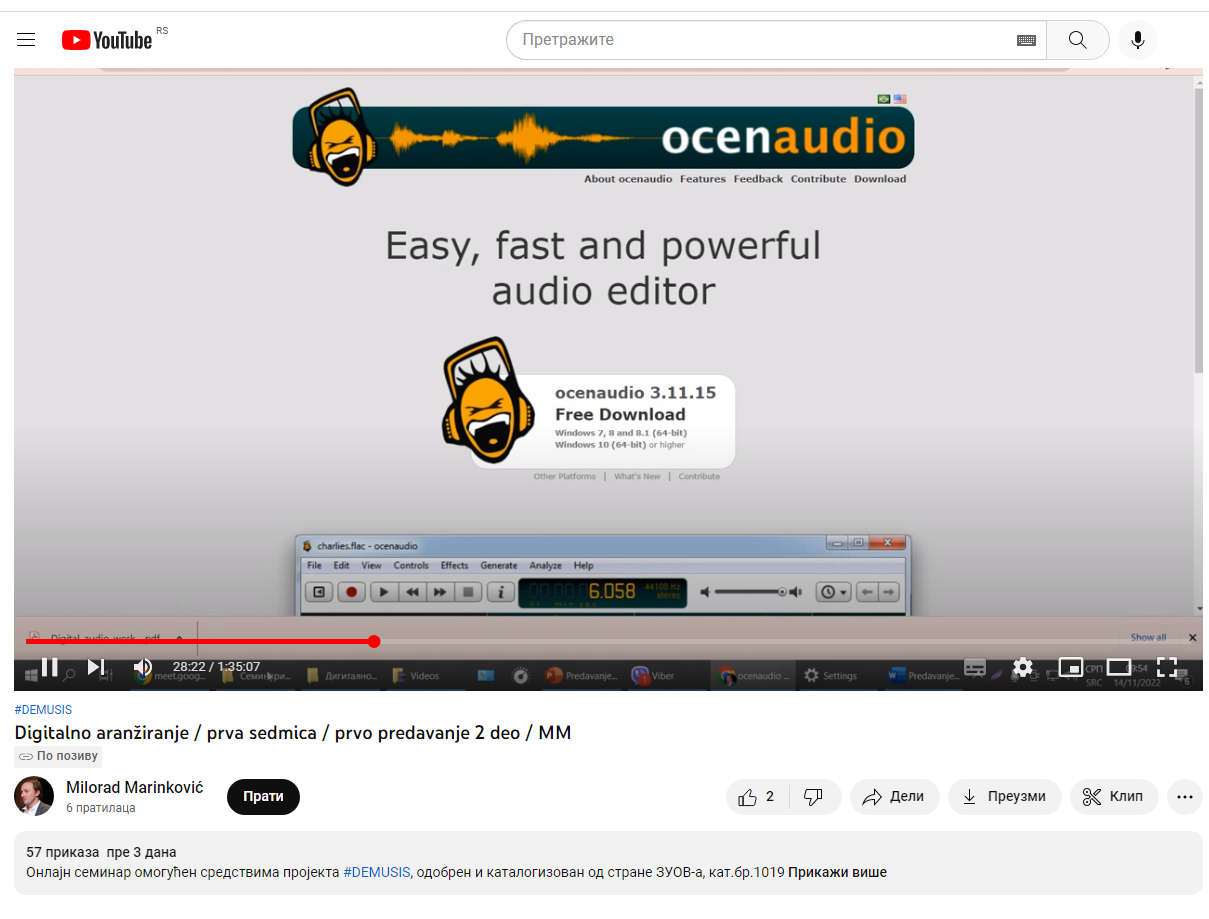
Task: Open Milorad Marinković channel name
Action: pyautogui.click(x=134, y=788)
